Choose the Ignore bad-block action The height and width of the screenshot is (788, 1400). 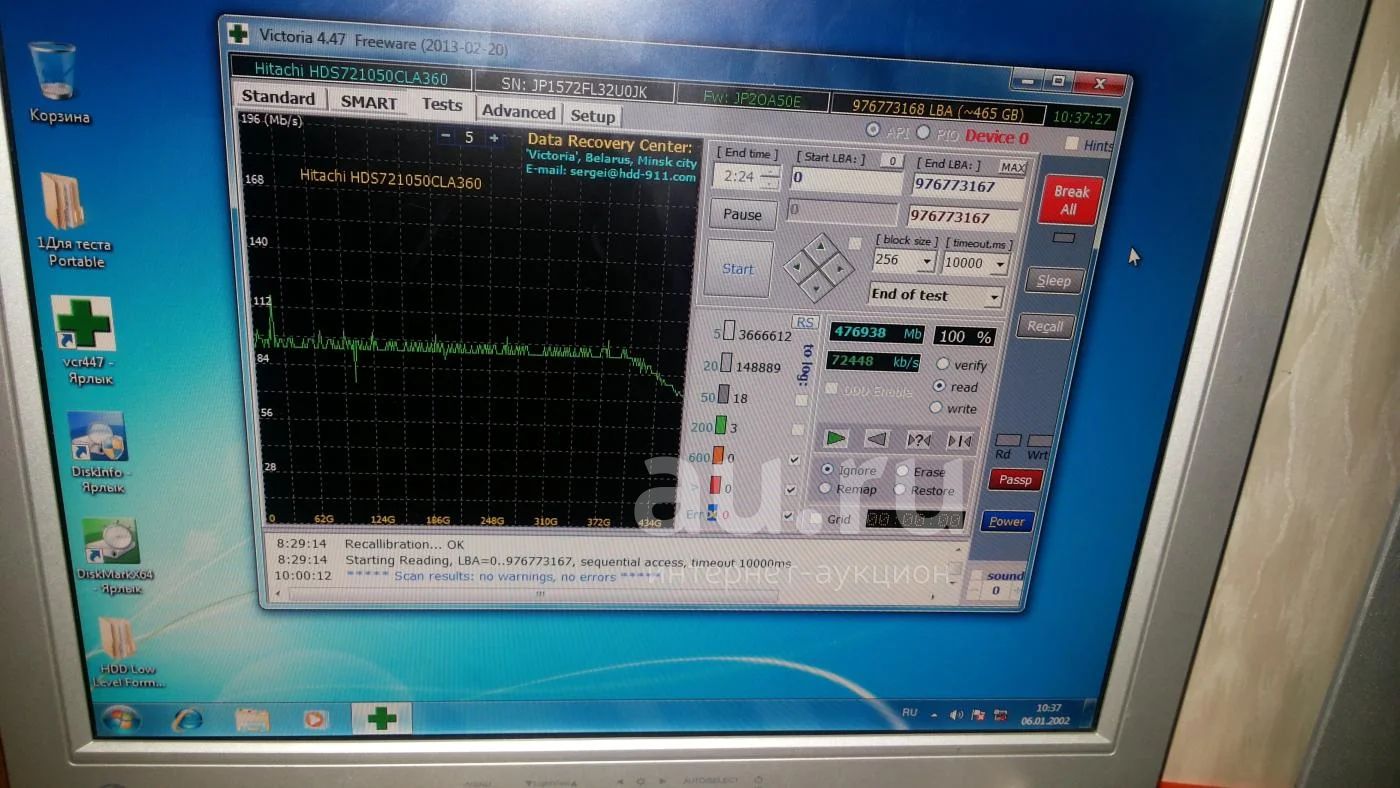click(826, 469)
